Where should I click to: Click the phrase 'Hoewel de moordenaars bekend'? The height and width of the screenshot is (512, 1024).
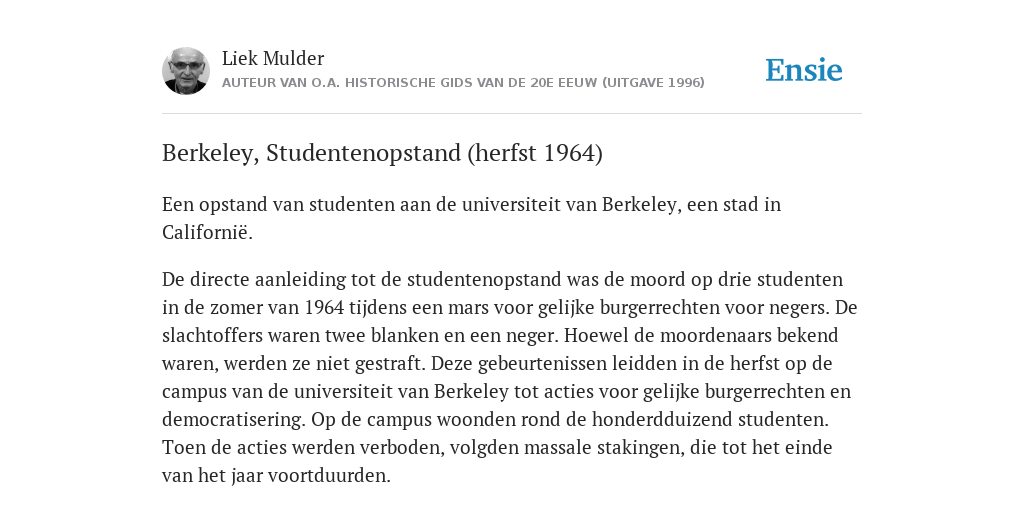click(x=701, y=336)
